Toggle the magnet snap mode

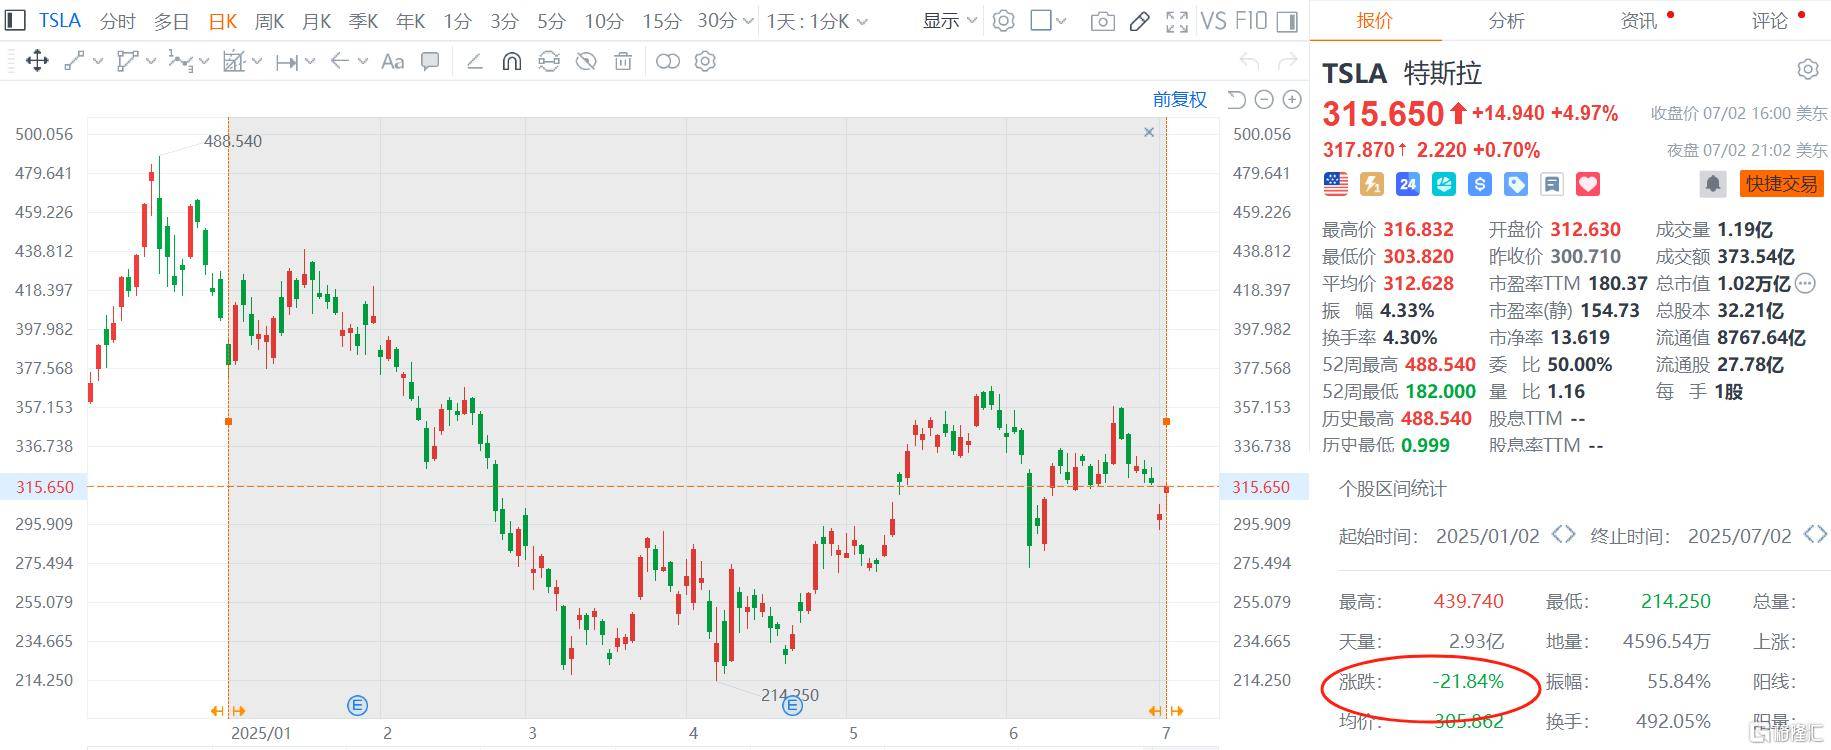click(x=511, y=62)
